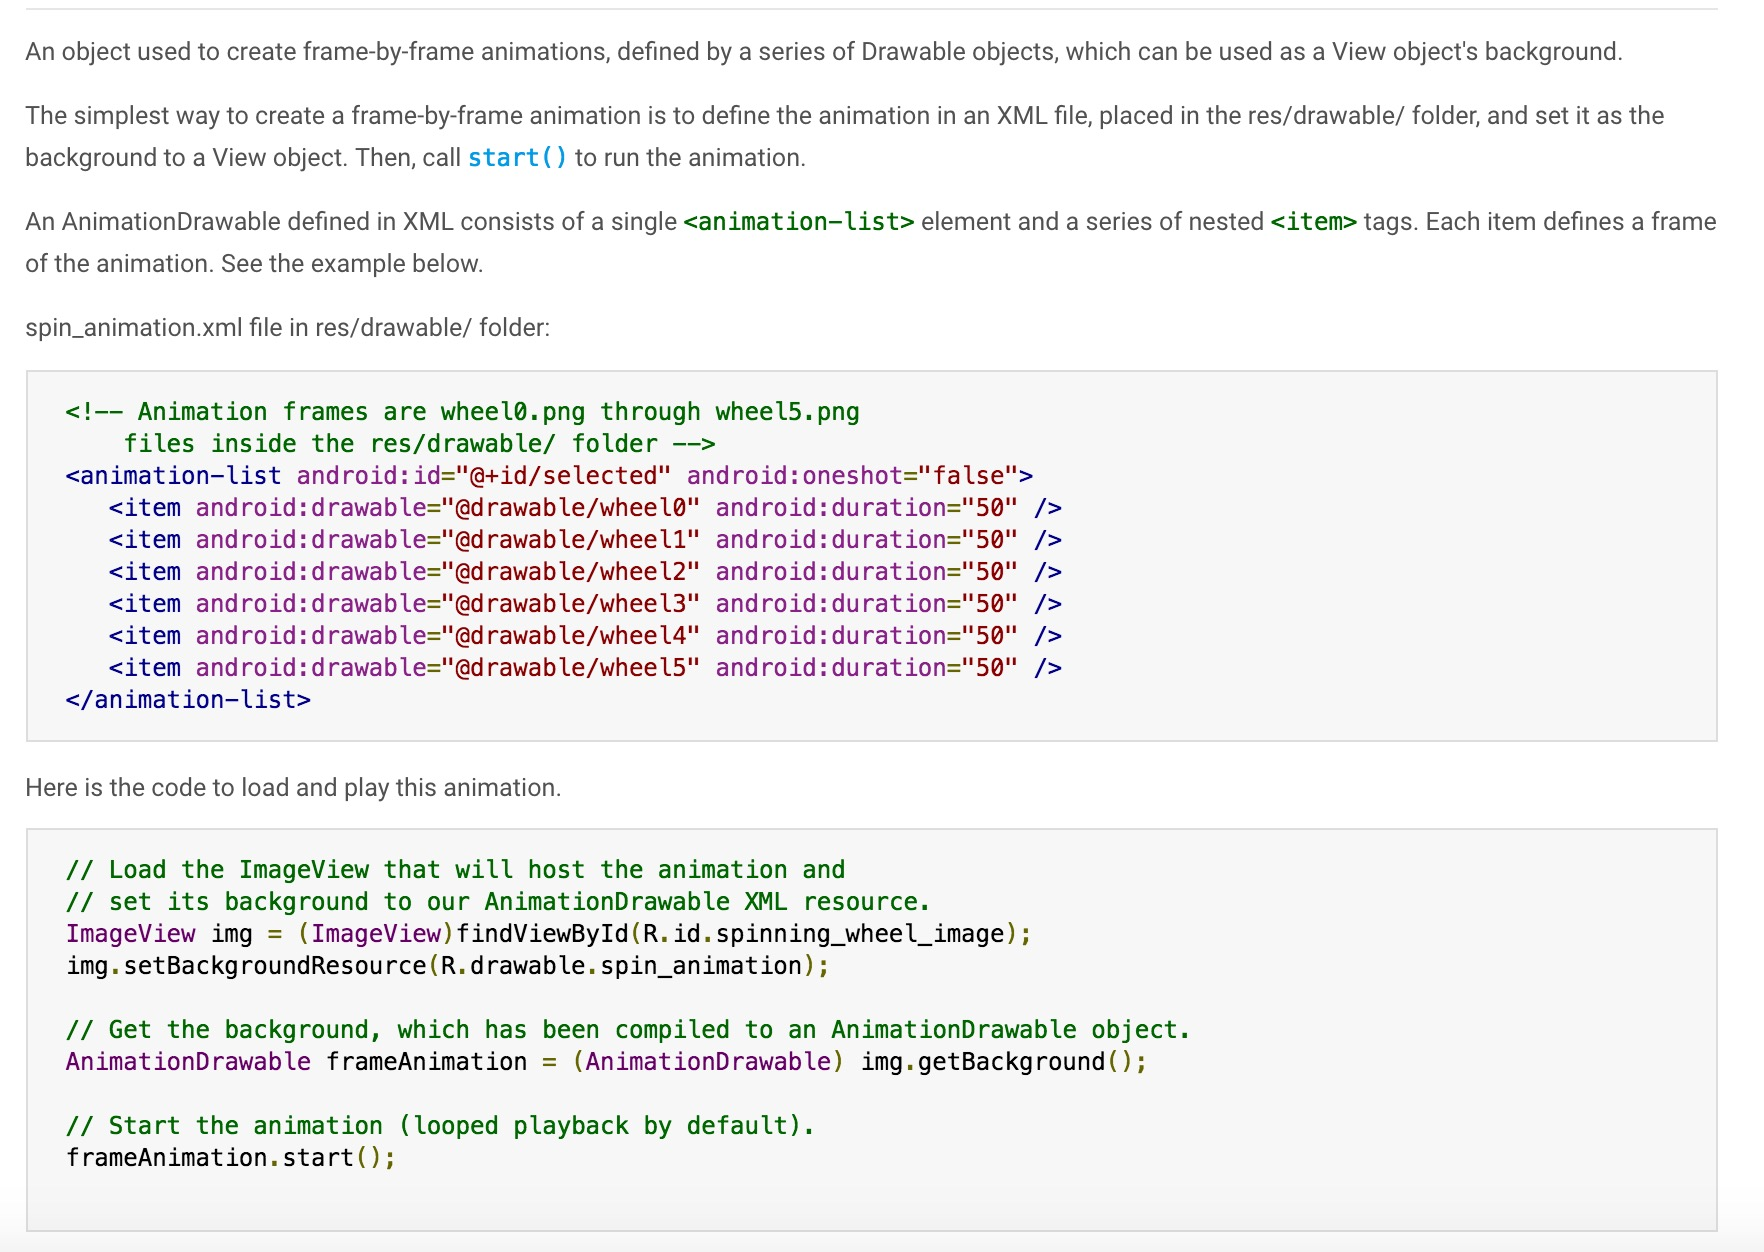Click the wheel1 drawable item line

tap(585, 540)
